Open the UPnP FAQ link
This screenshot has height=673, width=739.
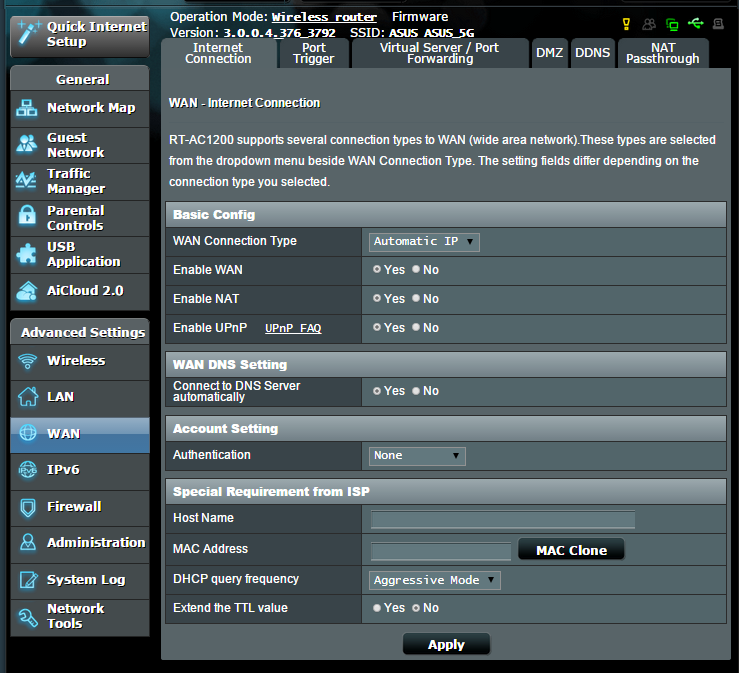click(x=293, y=328)
